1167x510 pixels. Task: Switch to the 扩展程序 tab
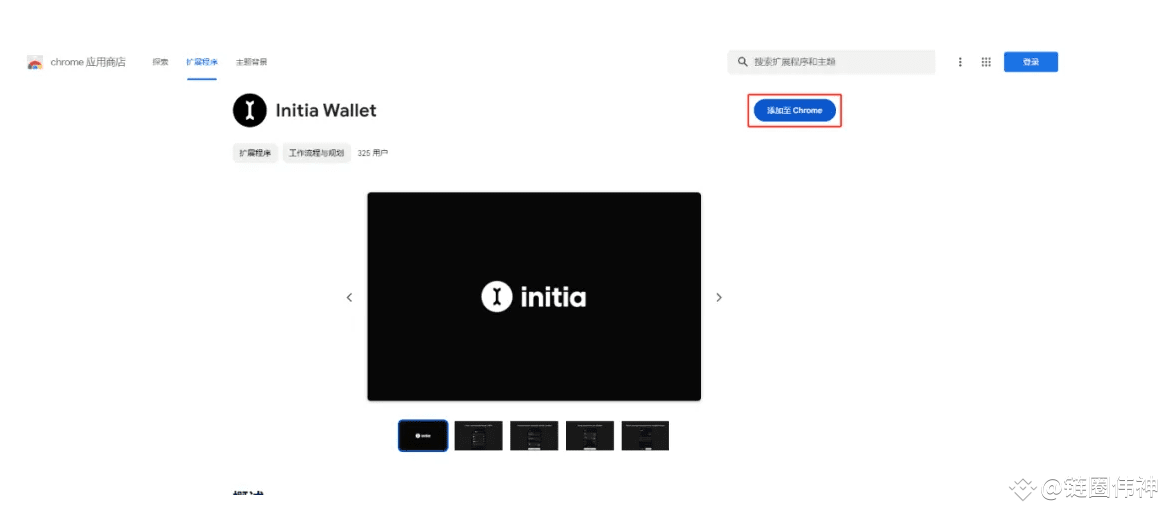[202, 63]
